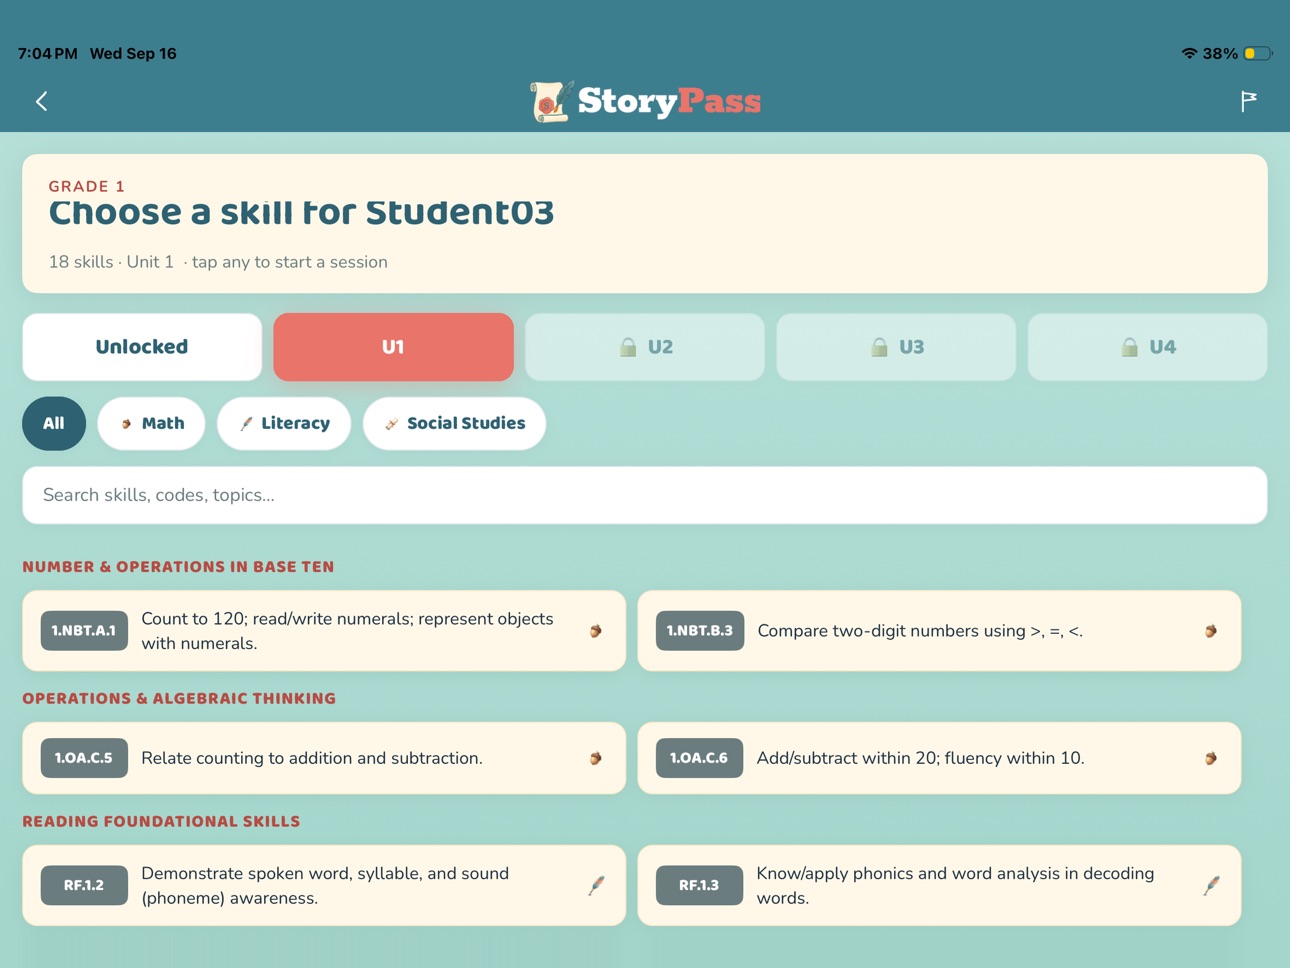Tap the GRADE 1 label

click(x=87, y=186)
